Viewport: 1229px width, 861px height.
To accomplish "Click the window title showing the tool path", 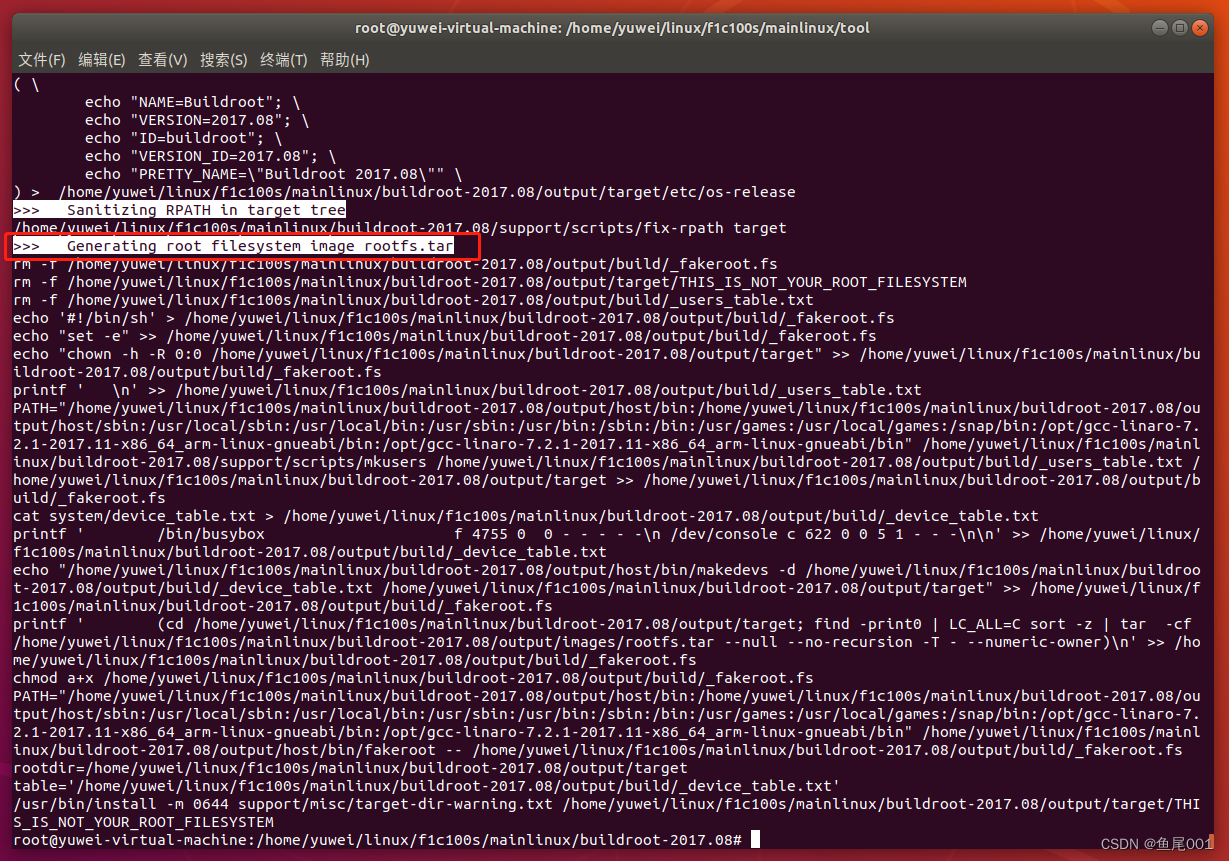I will (612, 27).
